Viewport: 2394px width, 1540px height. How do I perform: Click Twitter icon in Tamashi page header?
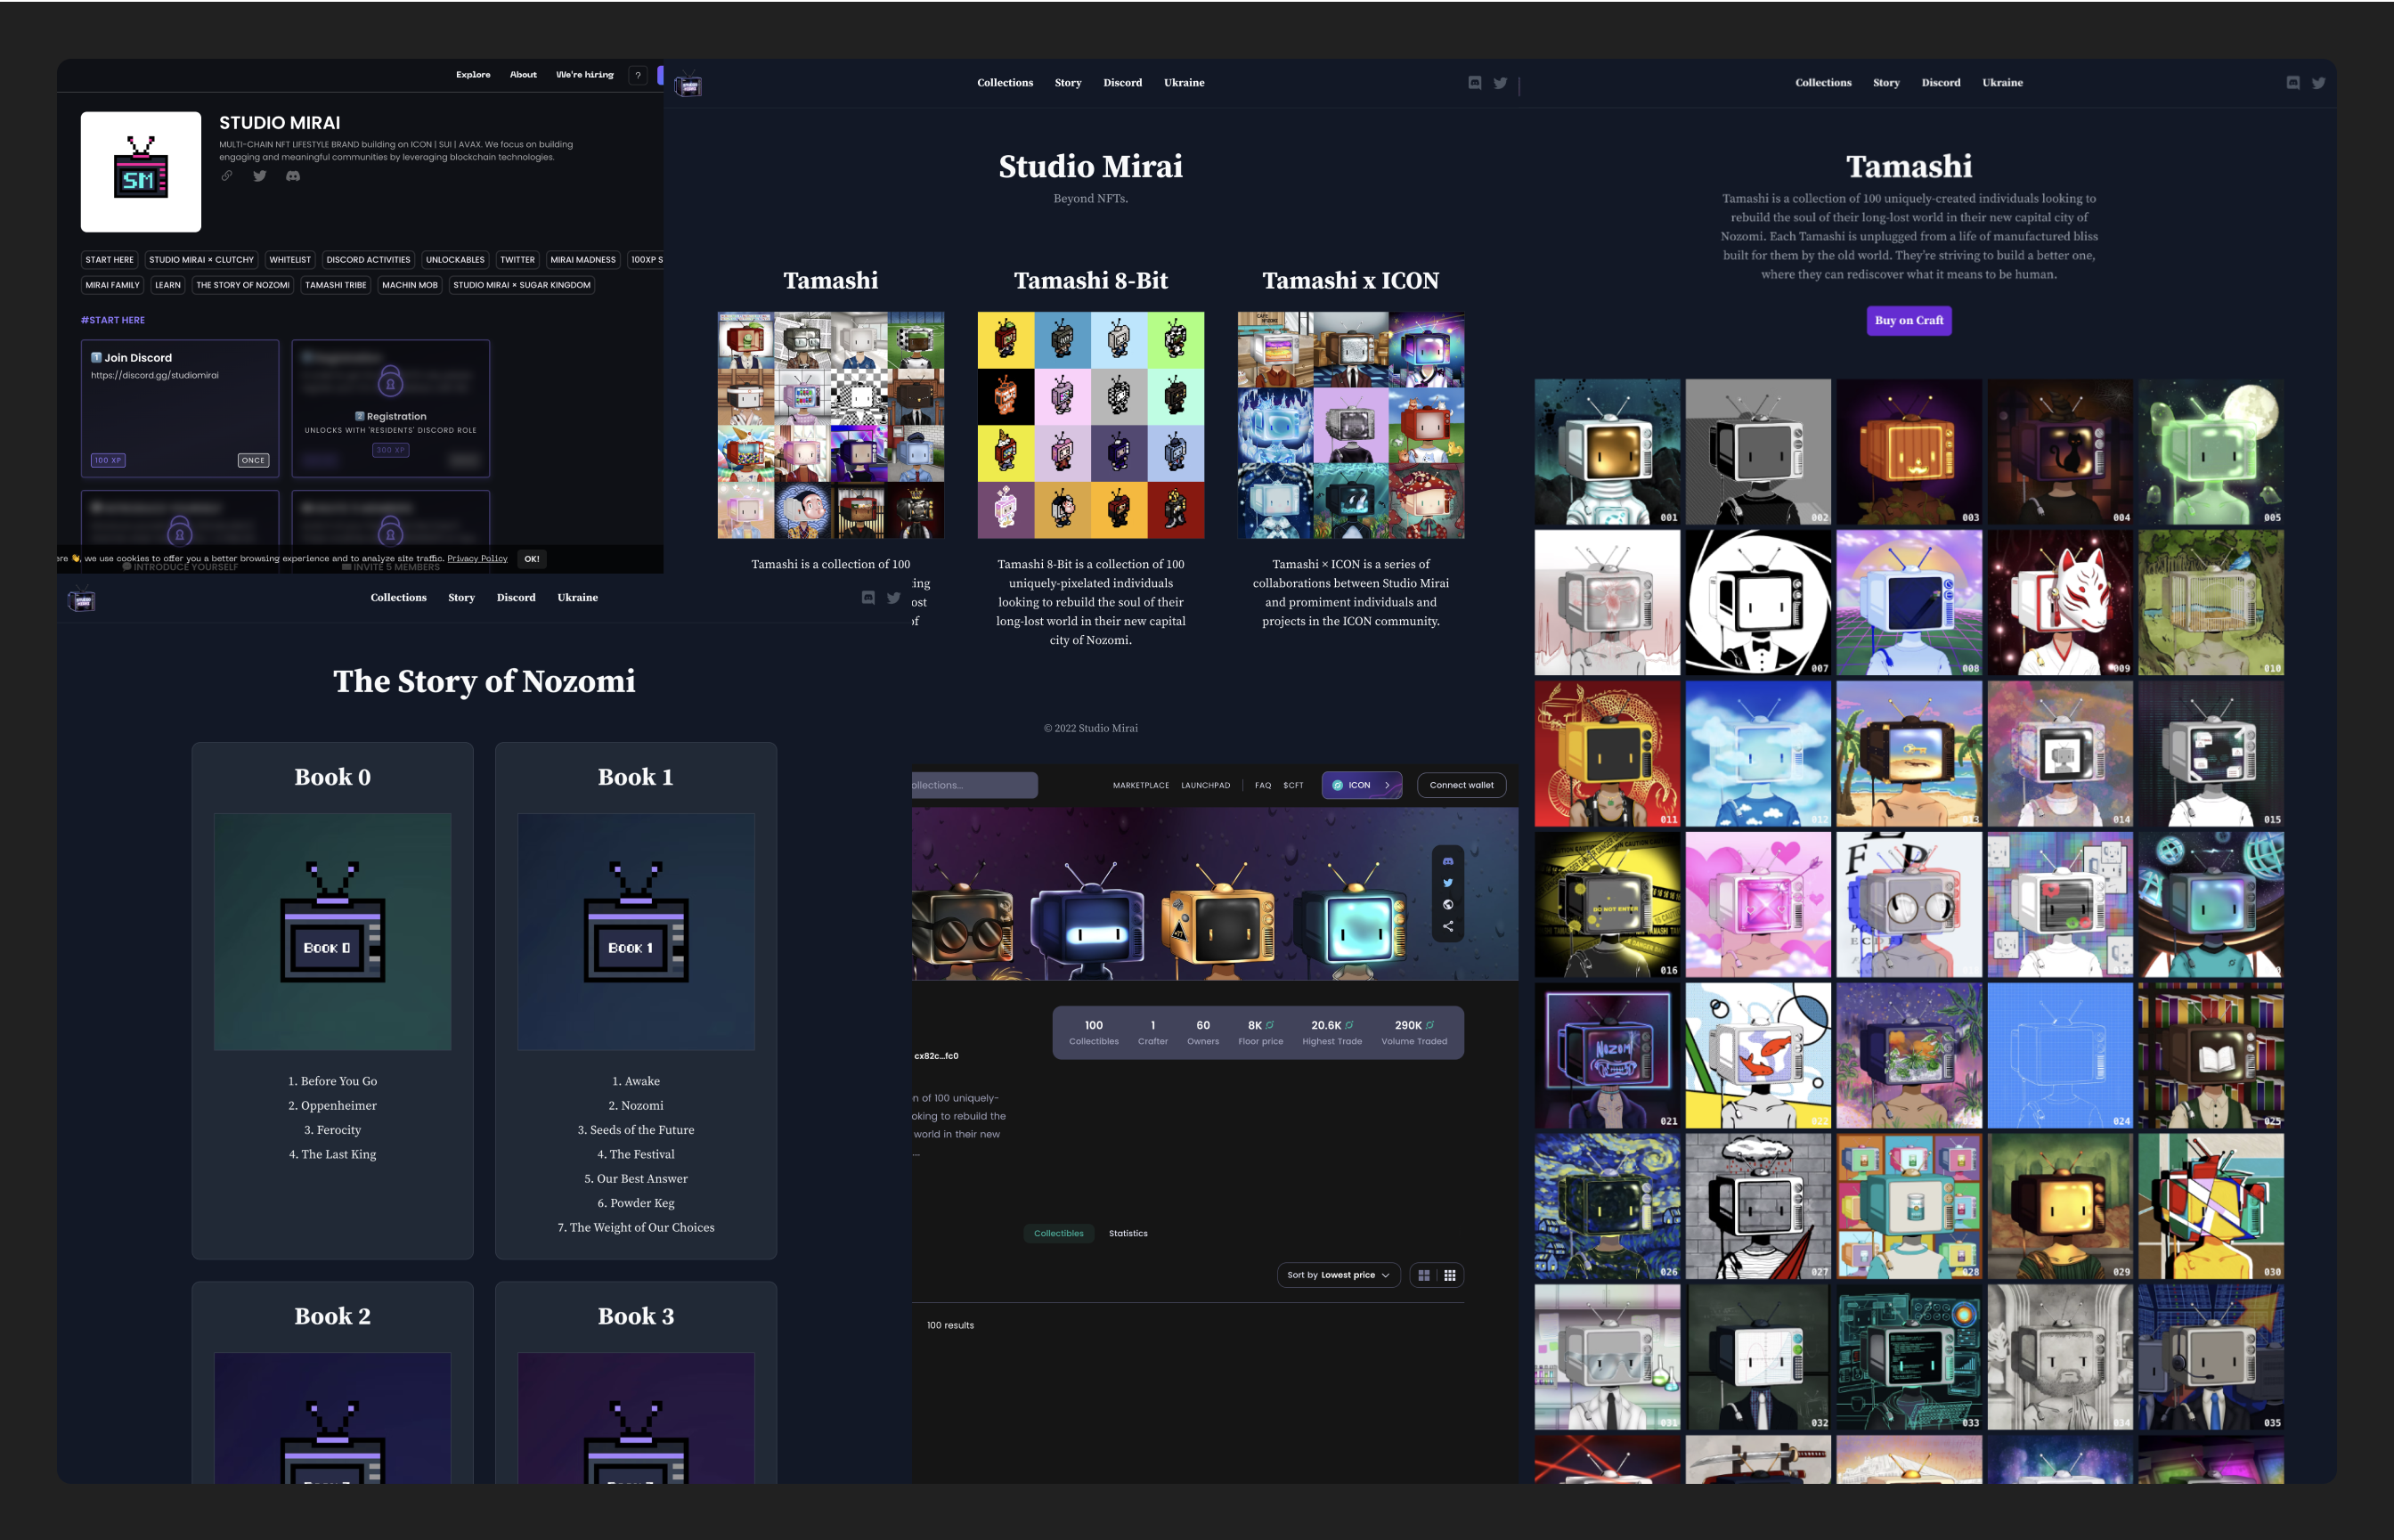click(2318, 83)
